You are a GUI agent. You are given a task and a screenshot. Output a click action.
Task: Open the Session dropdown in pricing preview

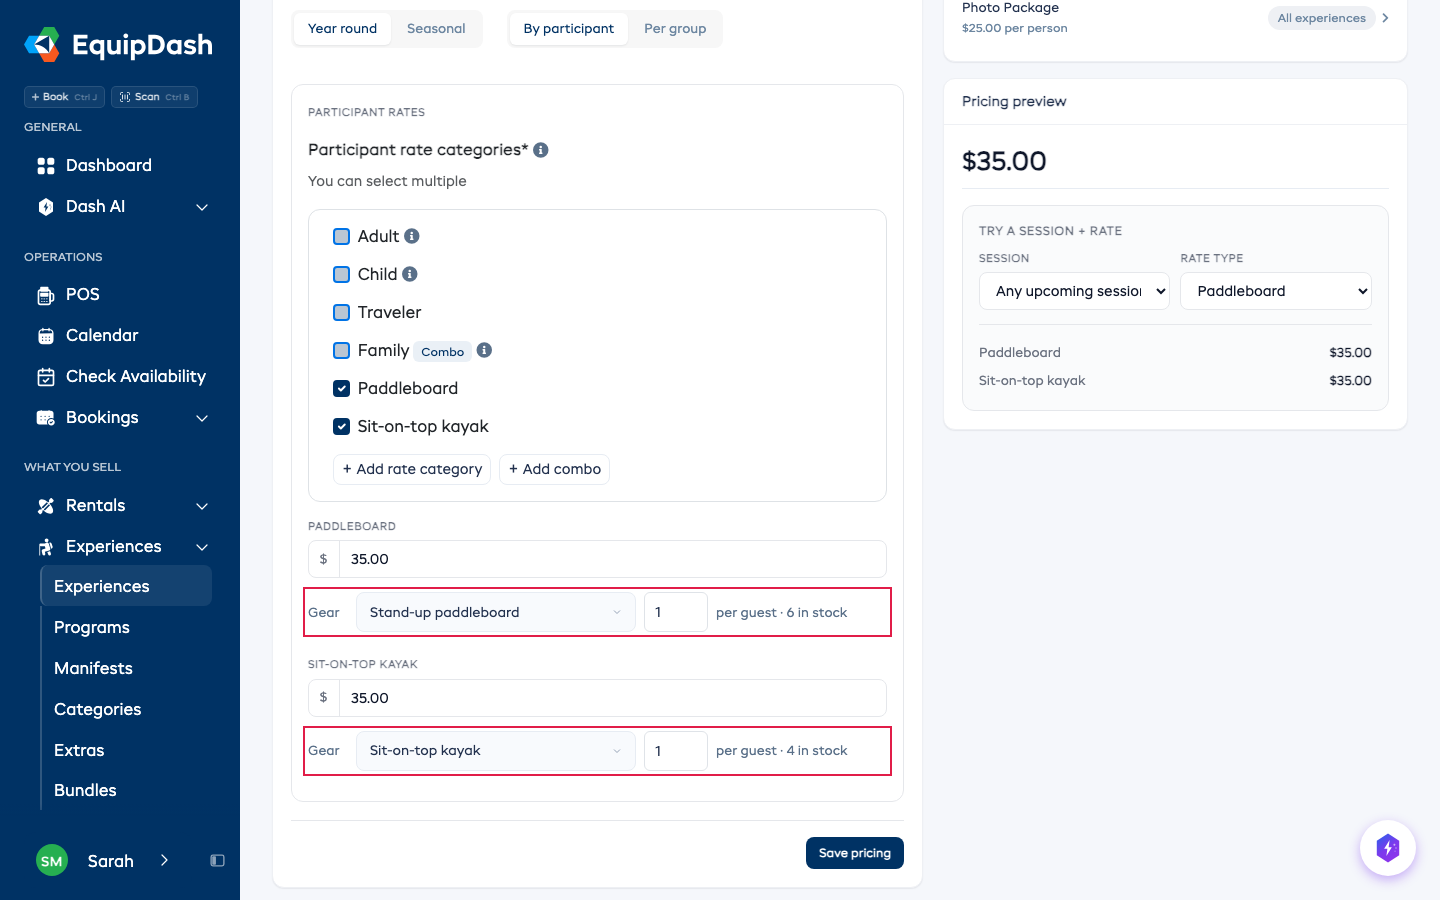pos(1074,291)
